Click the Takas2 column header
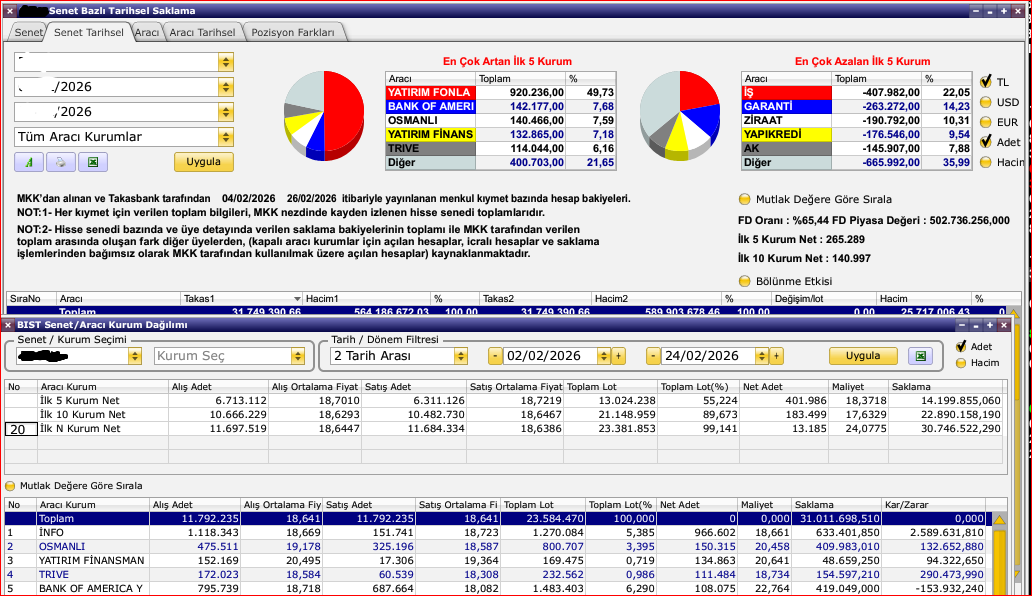This screenshot has height=596, width=1032. [535, 299]
